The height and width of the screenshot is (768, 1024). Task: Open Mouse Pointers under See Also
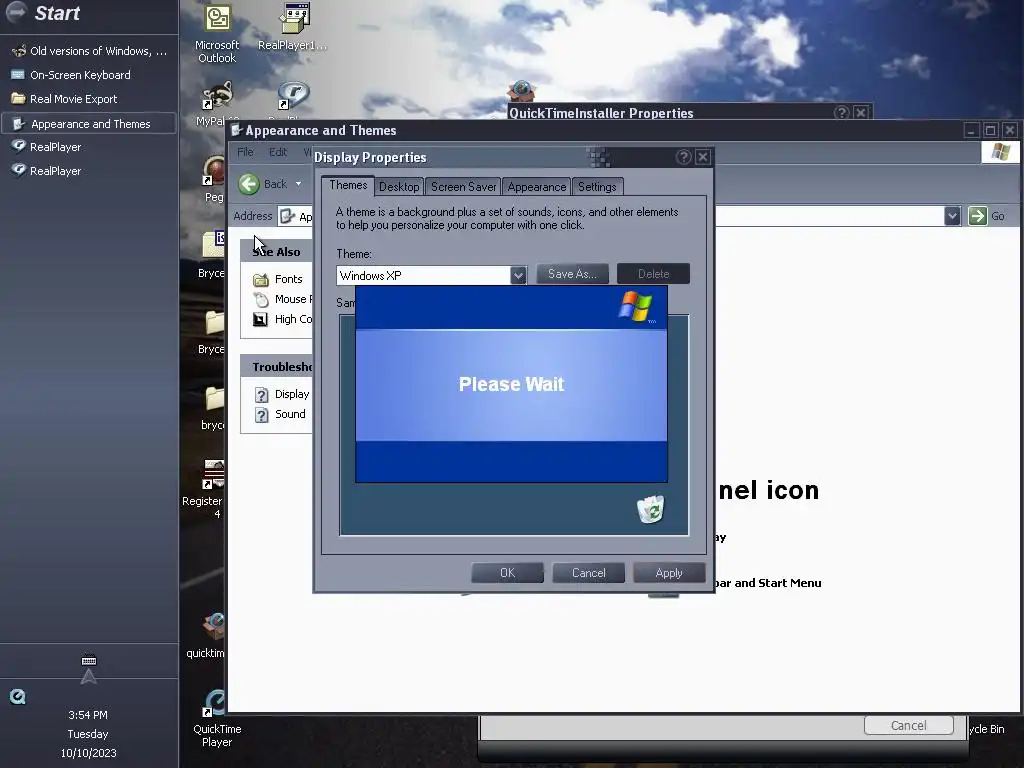[x=282, y=299]
